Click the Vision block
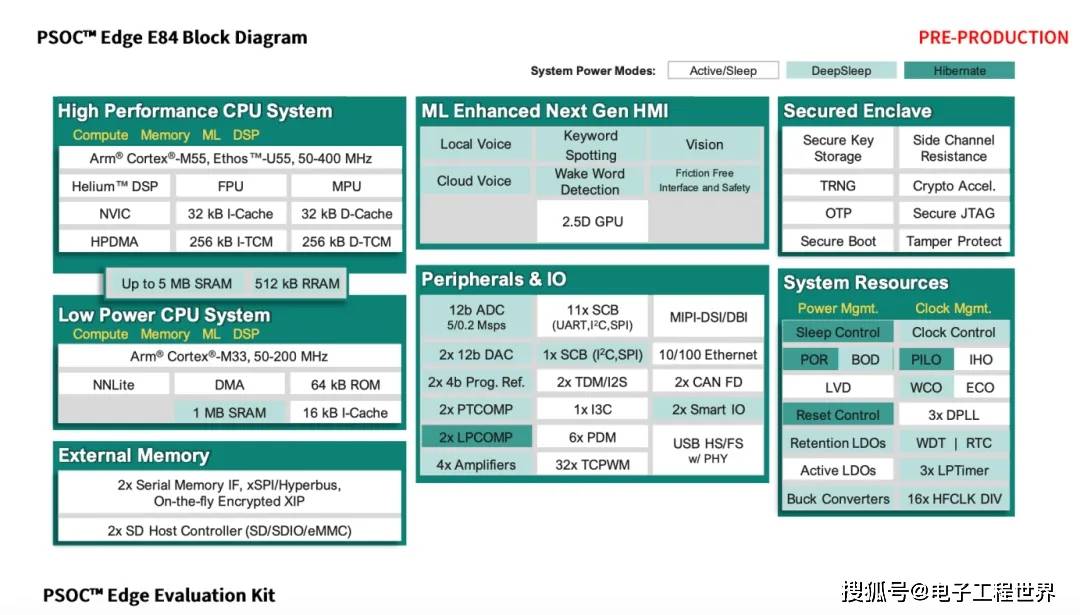The image size is (1080, 615). (x=705, y=145)
